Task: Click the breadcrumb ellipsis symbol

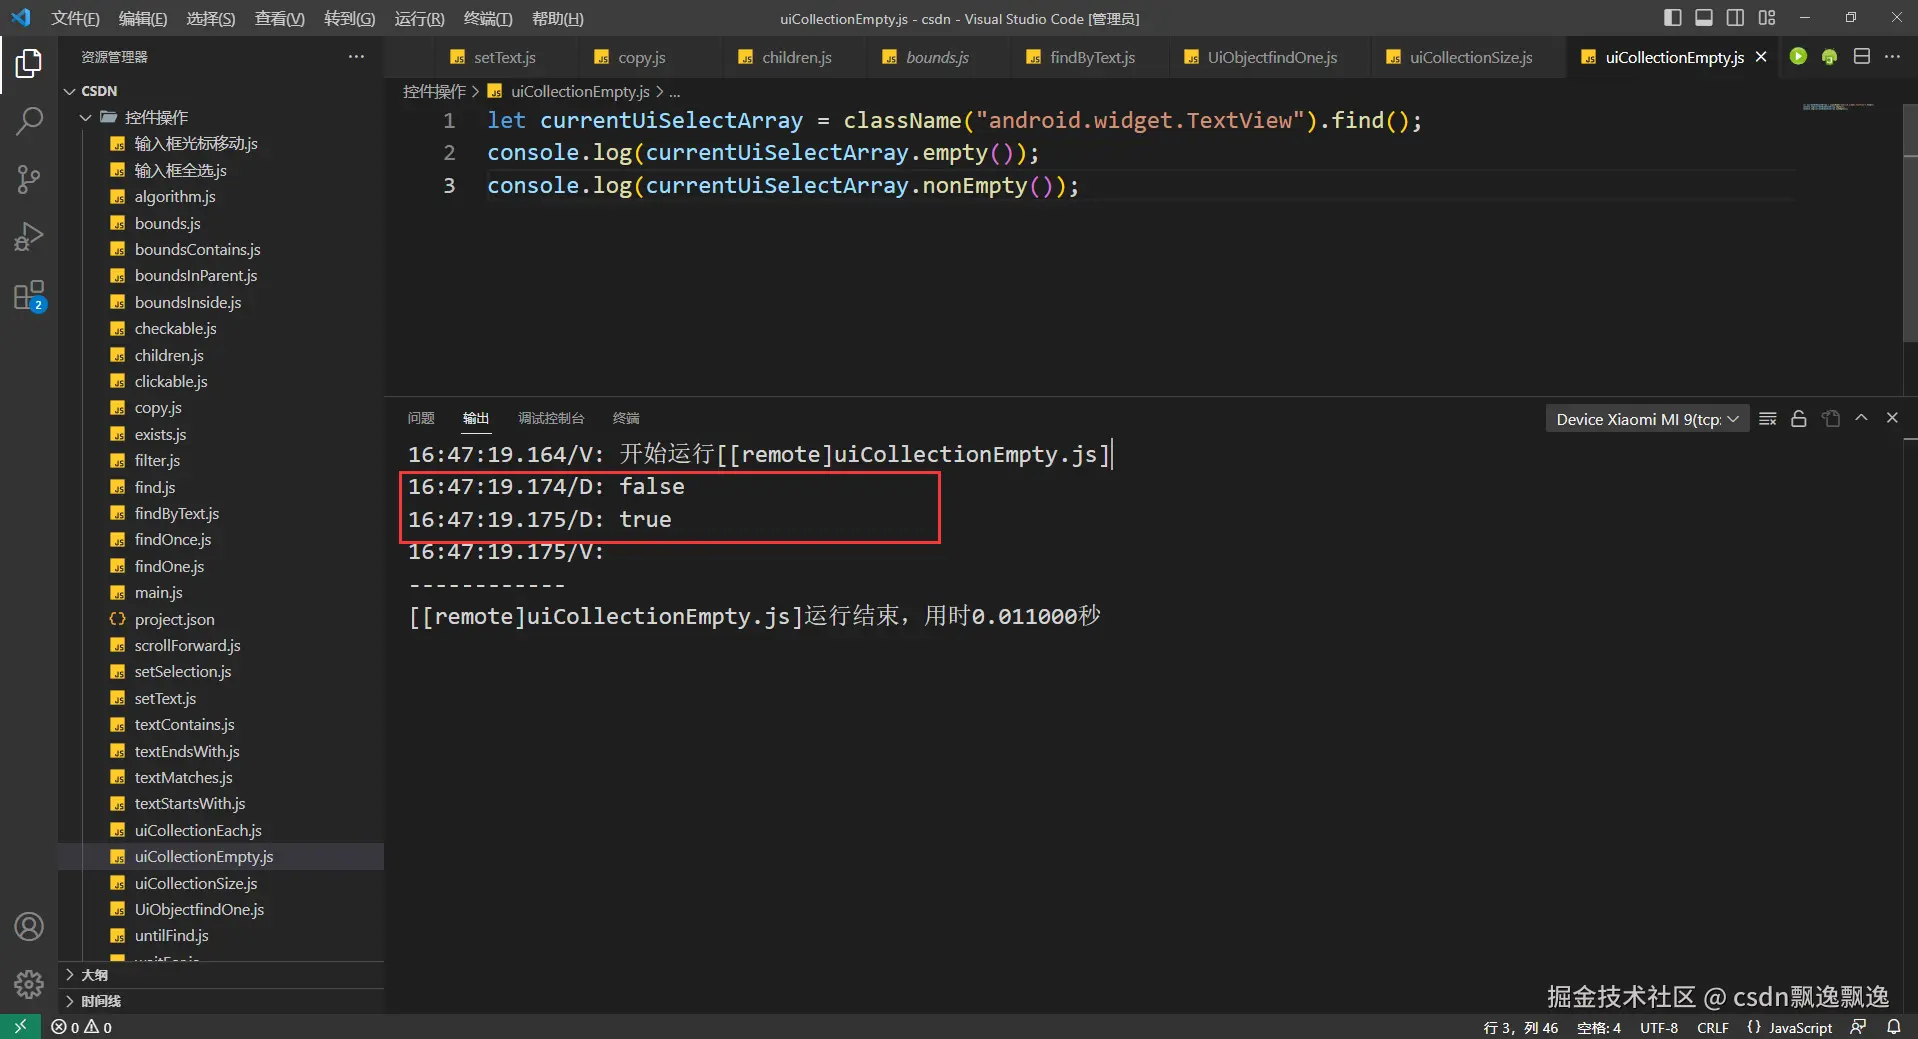Action: [x=675, y=91]
